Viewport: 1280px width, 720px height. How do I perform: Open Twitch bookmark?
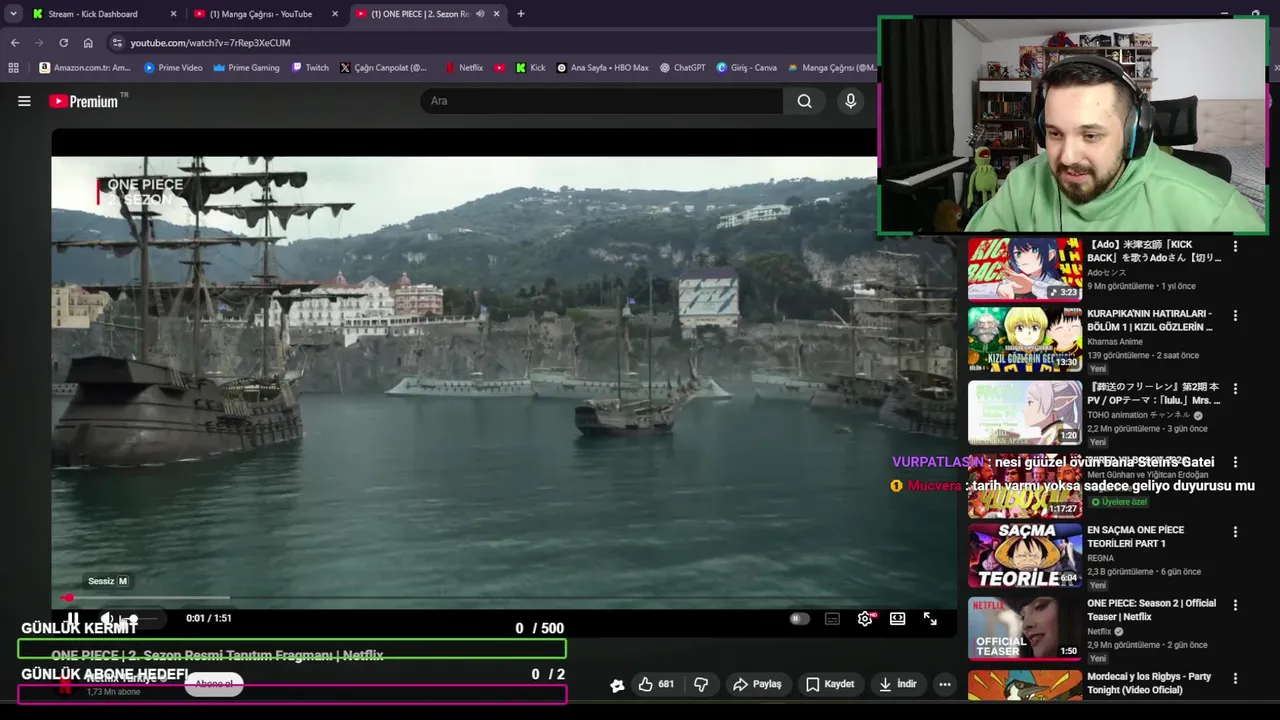[310, 68]
